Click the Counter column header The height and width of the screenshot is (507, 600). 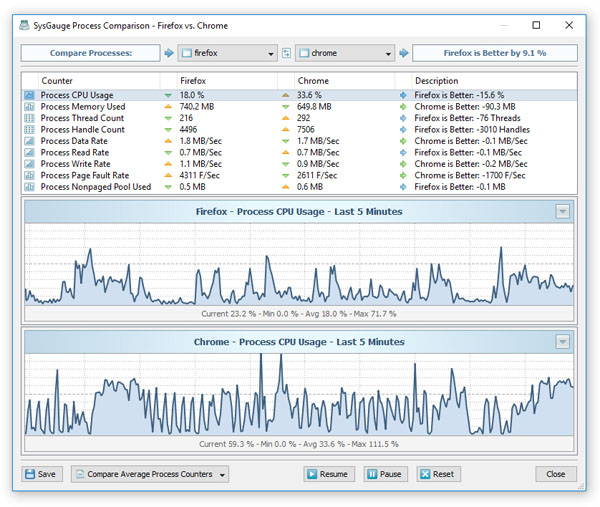pos(99,81)
